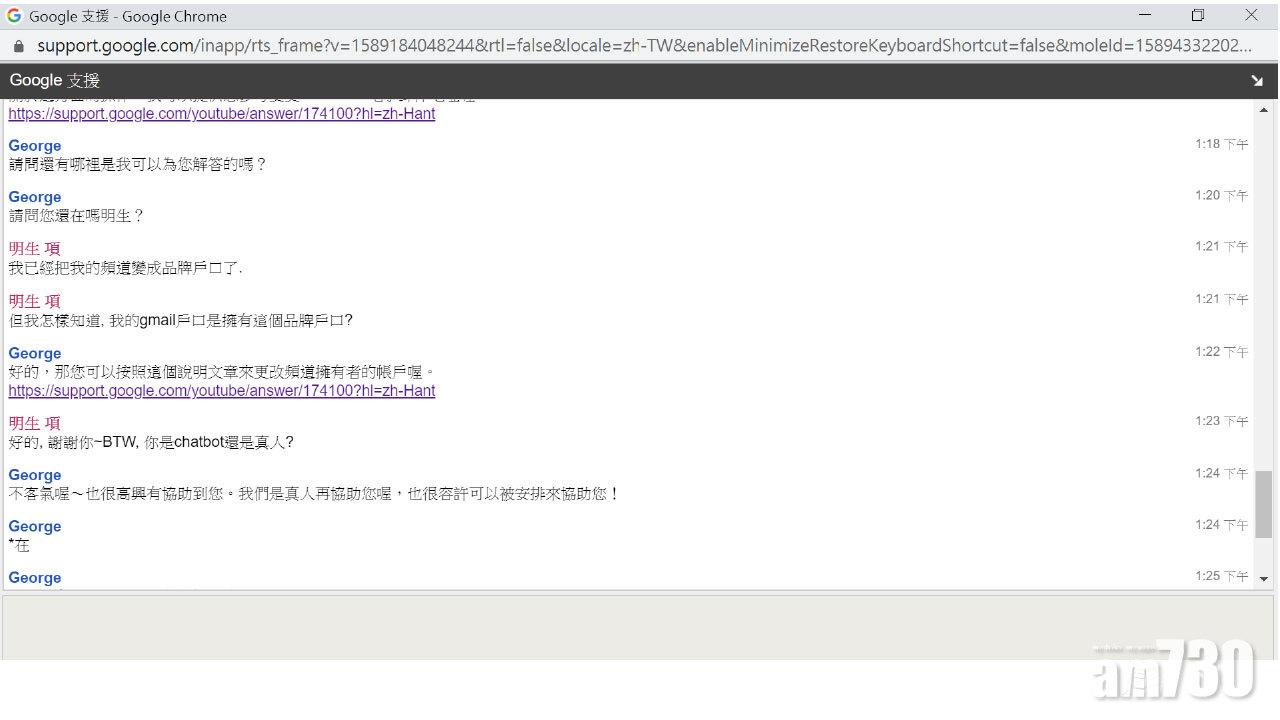Click the padlock icon beside the URL
The image size is (1280, 720).
point(17,46)
